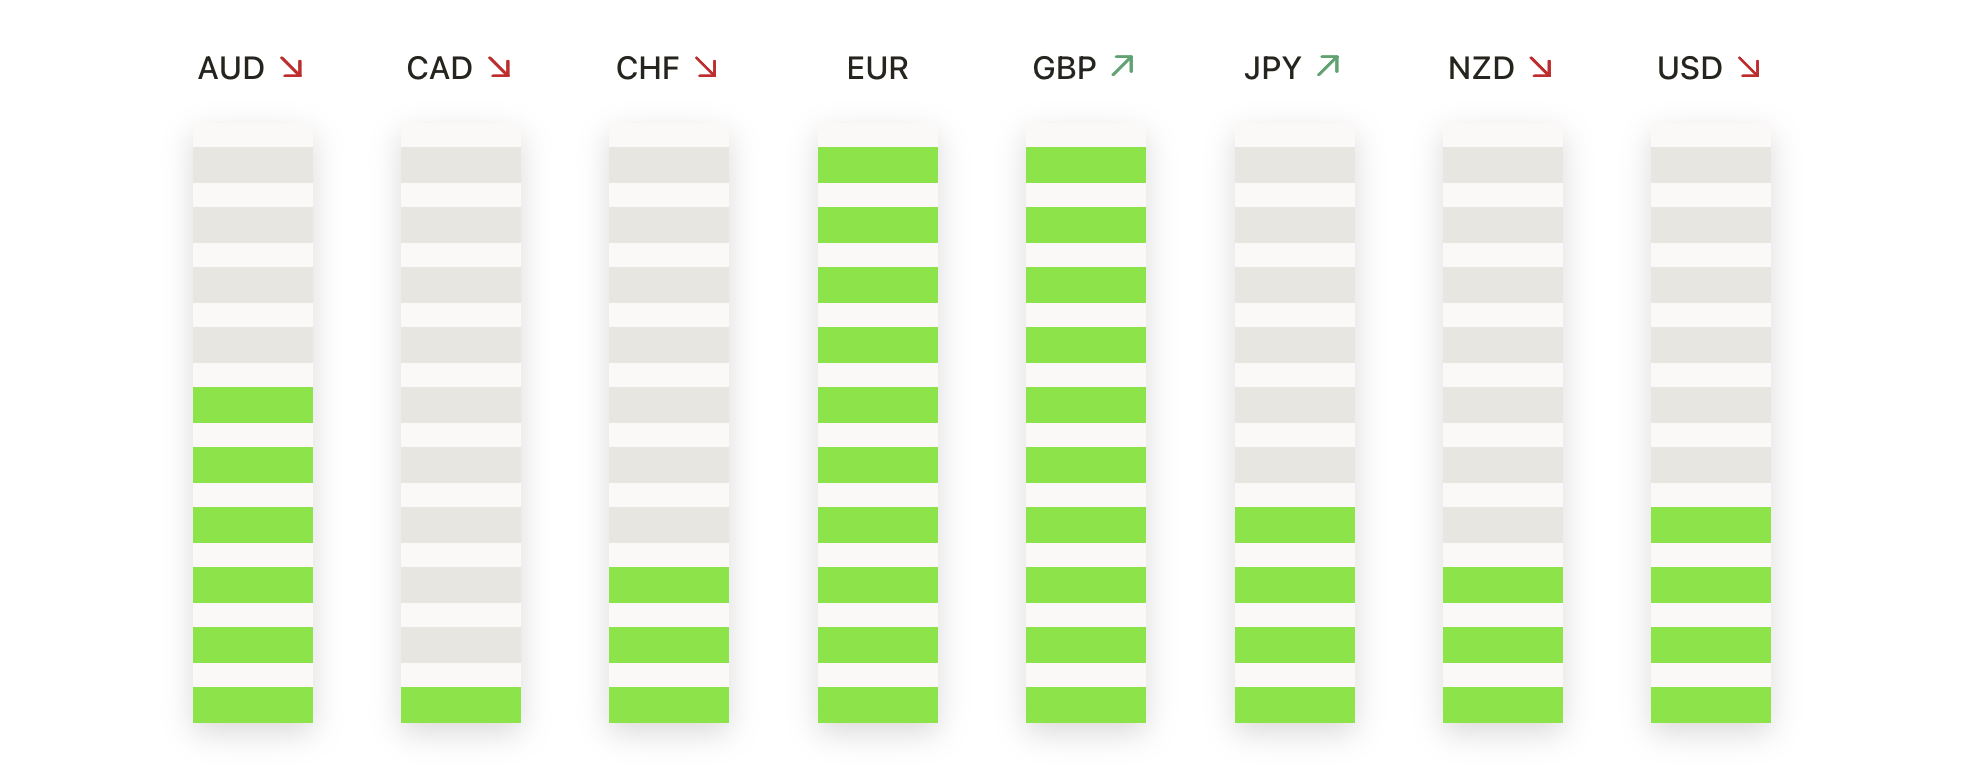Click the top gray bar in CHF meter
Image resolution: width=1962 pixels, height=782 pixels.
(668, 165)
